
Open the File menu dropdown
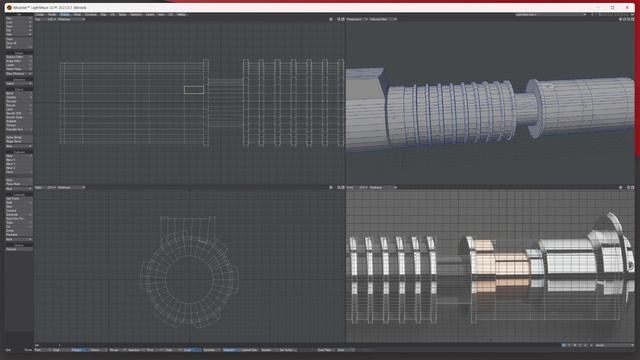point(19,18)
